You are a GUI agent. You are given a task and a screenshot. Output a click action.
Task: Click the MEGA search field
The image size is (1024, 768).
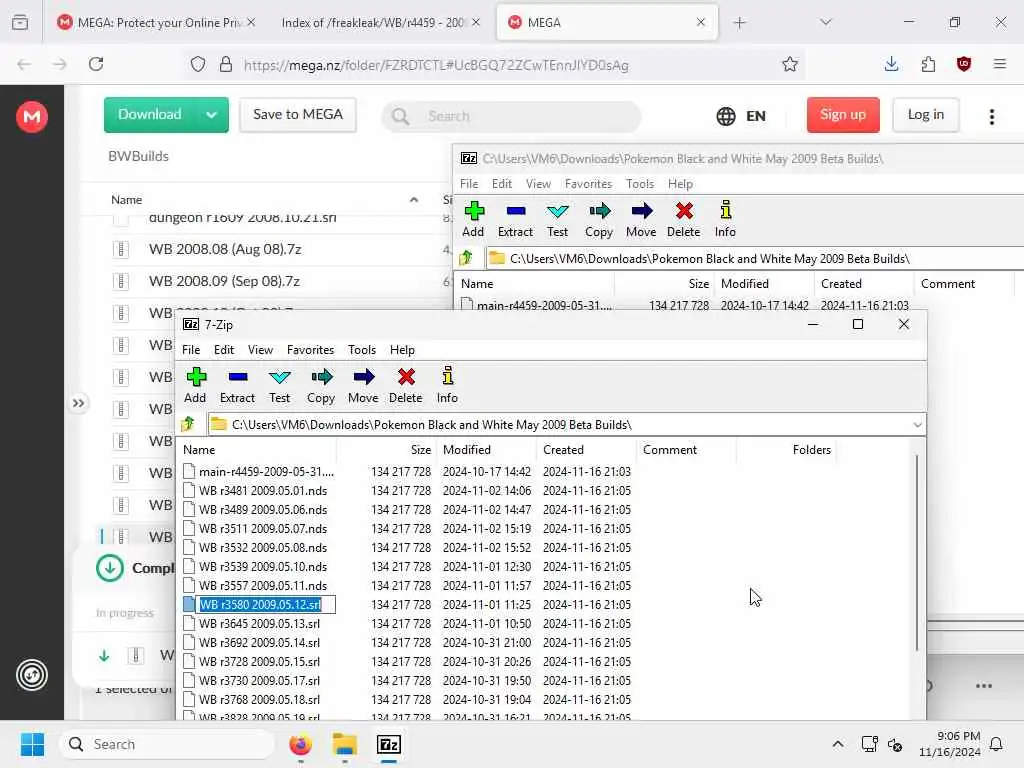coord(511,116)
